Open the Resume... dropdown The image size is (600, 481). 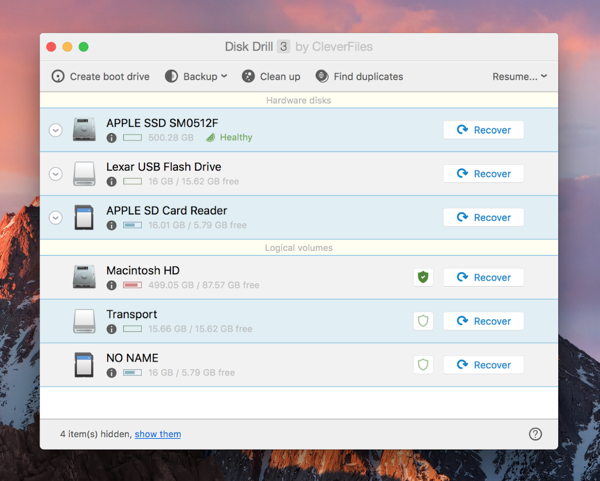tap(519, 77)
